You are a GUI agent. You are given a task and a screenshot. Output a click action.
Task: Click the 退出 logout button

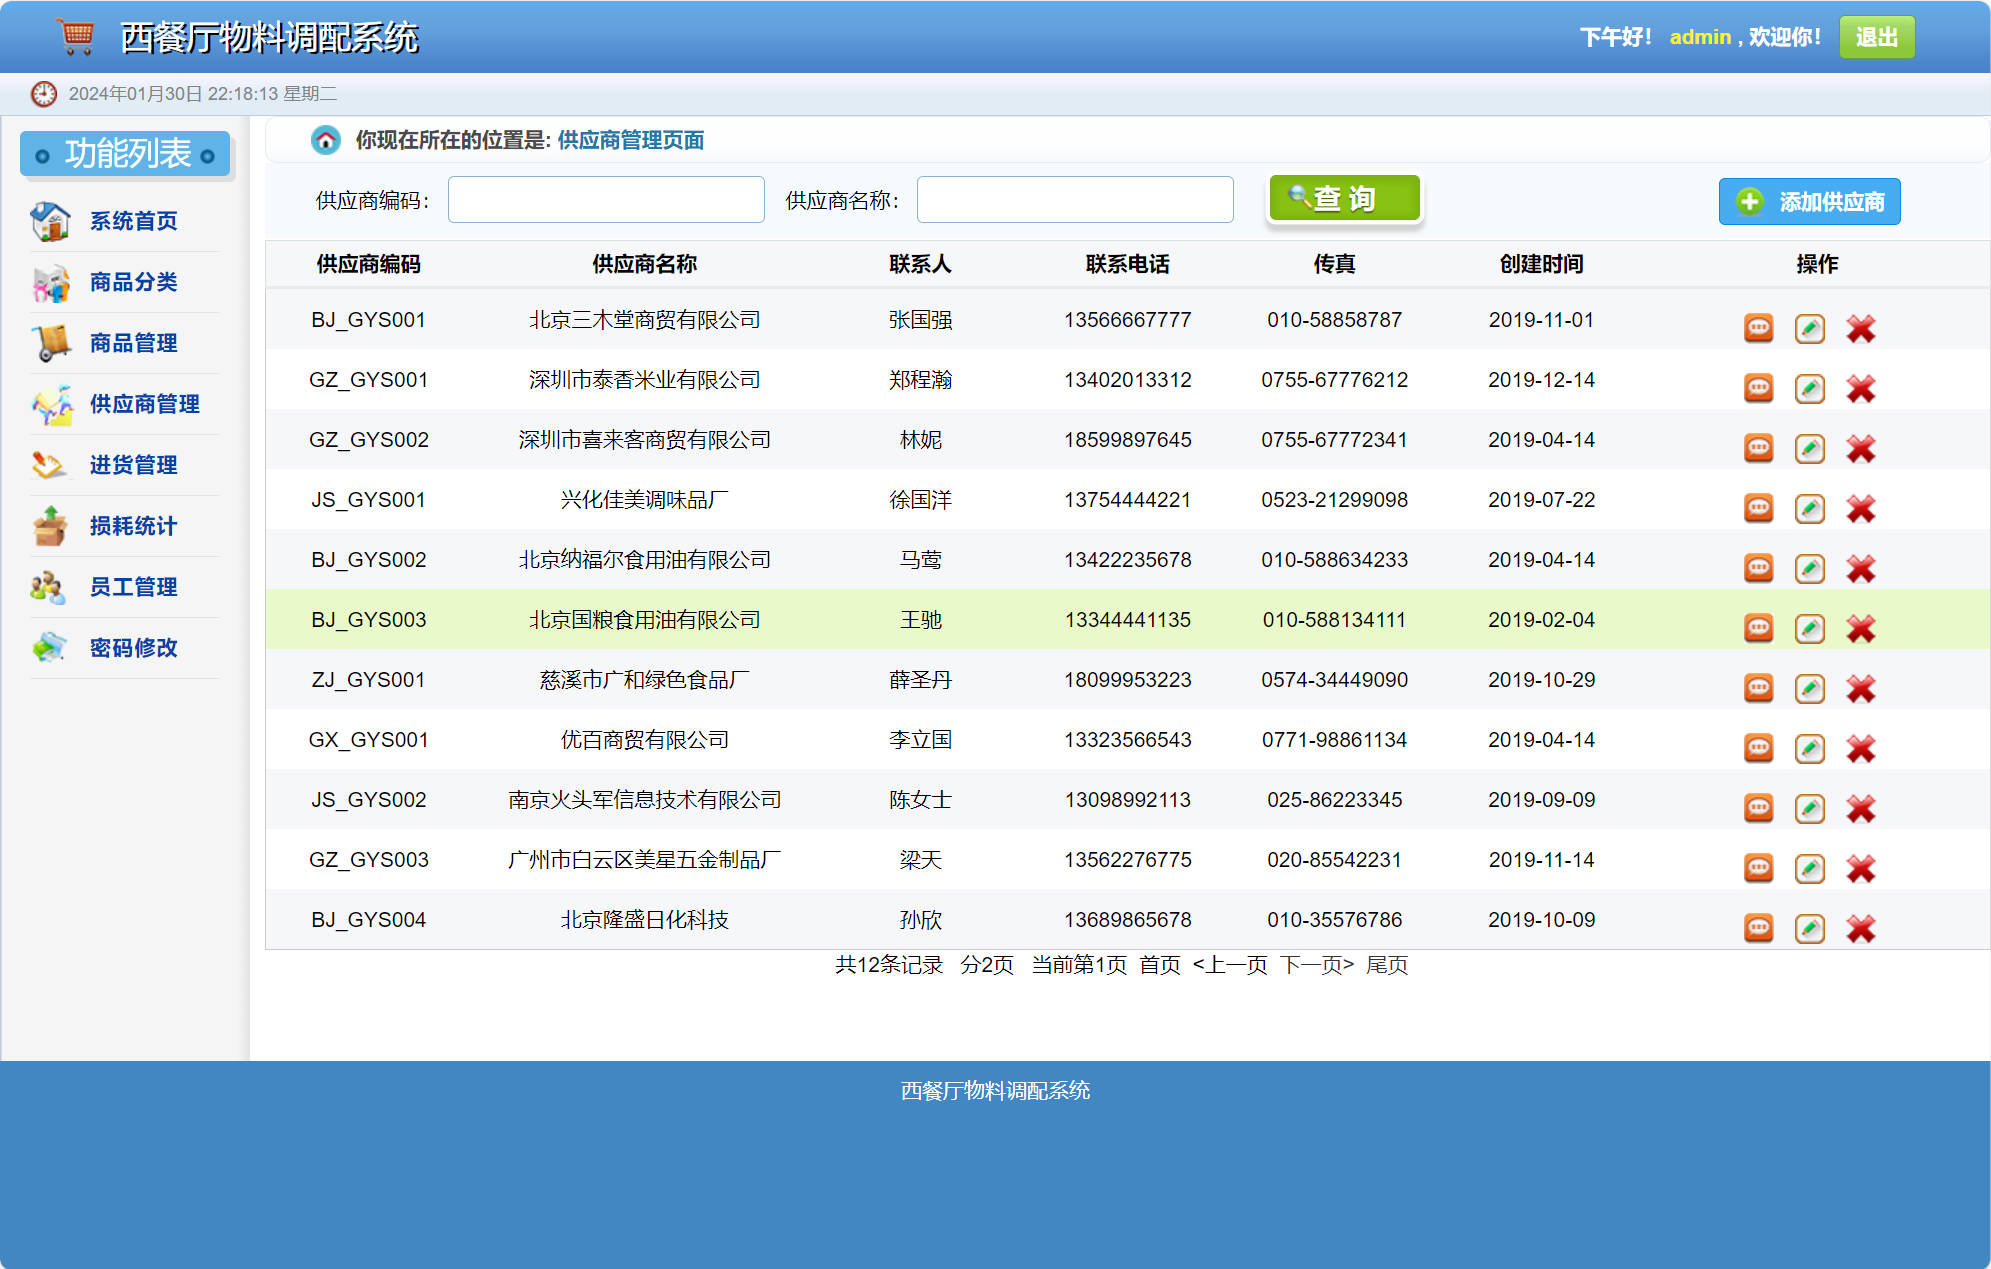click(x=1876, y=37)
